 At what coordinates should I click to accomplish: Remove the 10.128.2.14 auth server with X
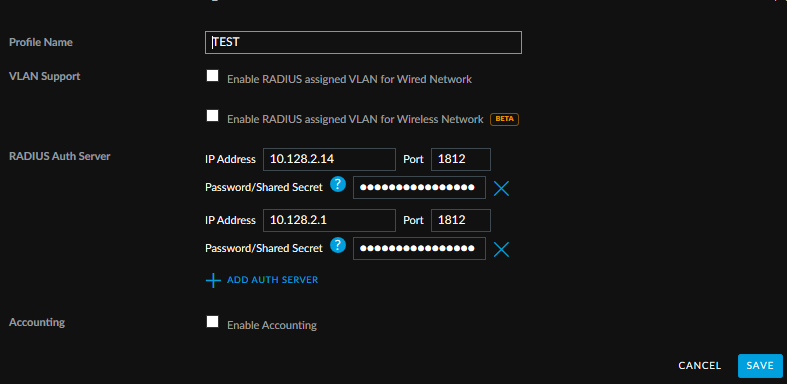click(x=501, y=188)
